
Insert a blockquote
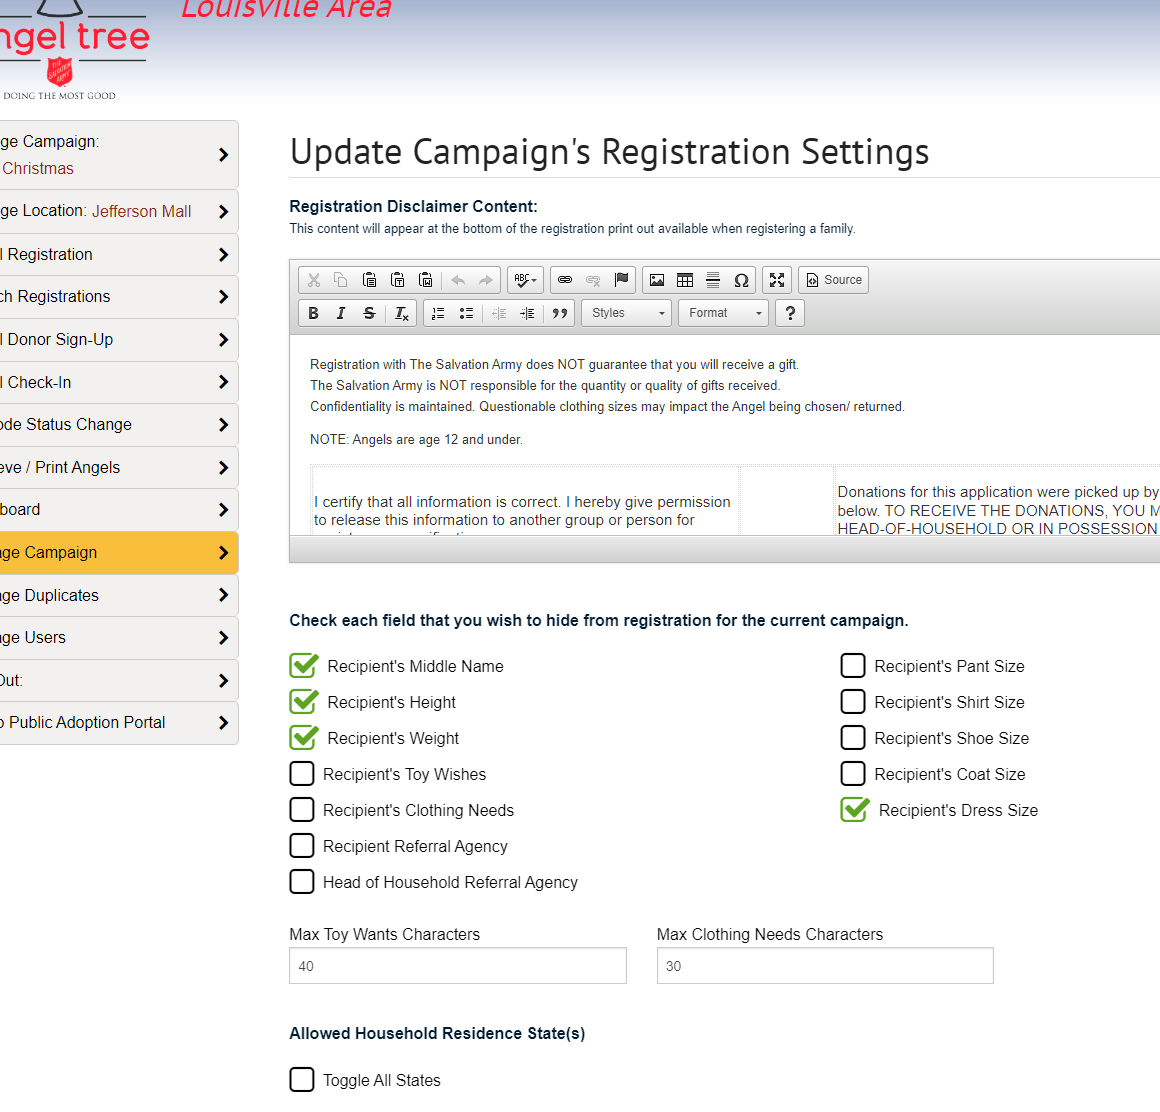(560, 313)
